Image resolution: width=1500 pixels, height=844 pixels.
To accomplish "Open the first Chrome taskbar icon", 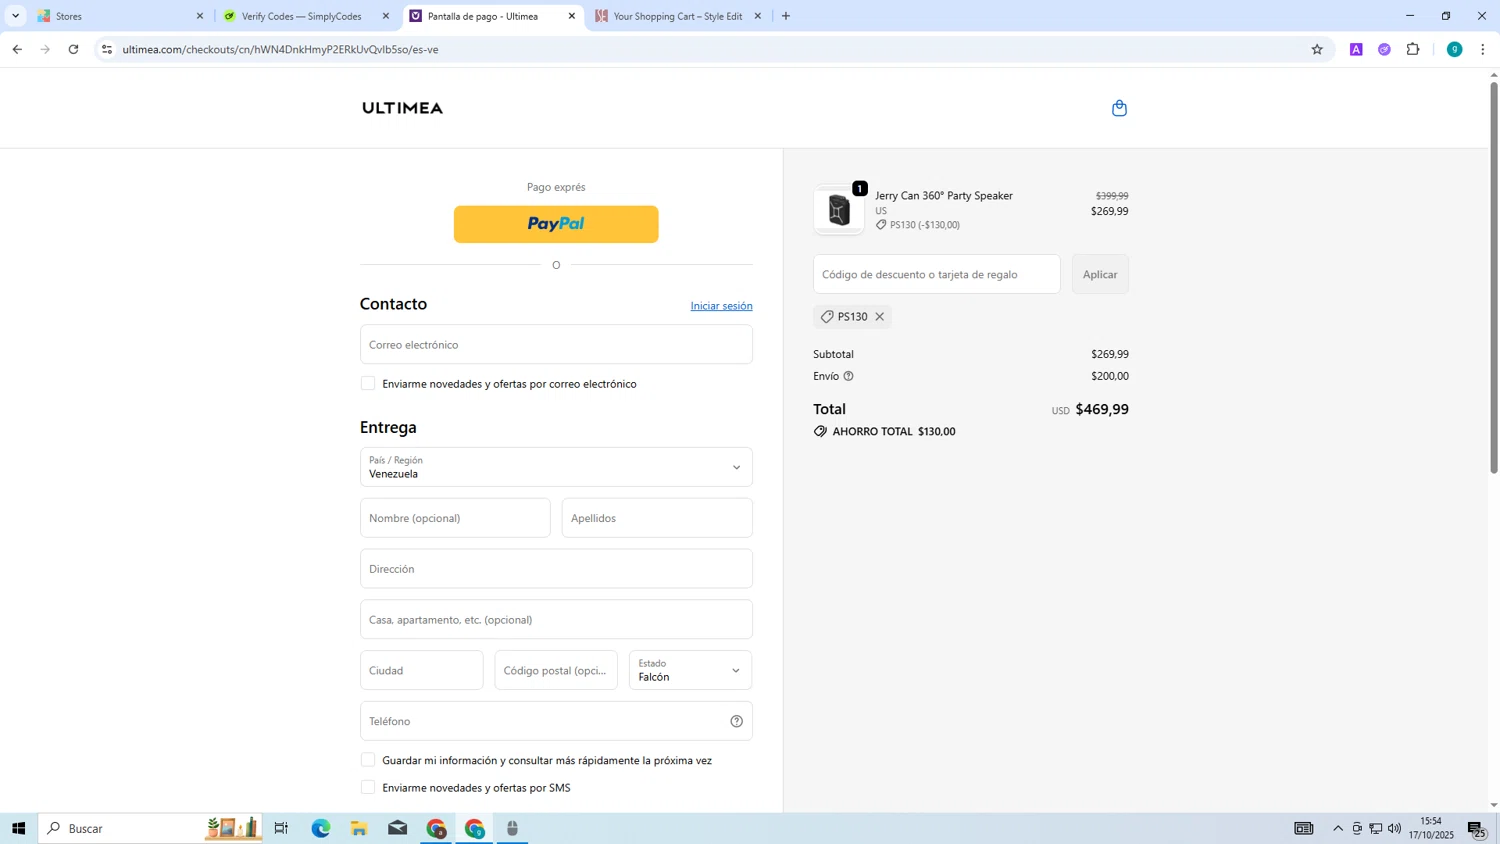I will click(436, 828).
